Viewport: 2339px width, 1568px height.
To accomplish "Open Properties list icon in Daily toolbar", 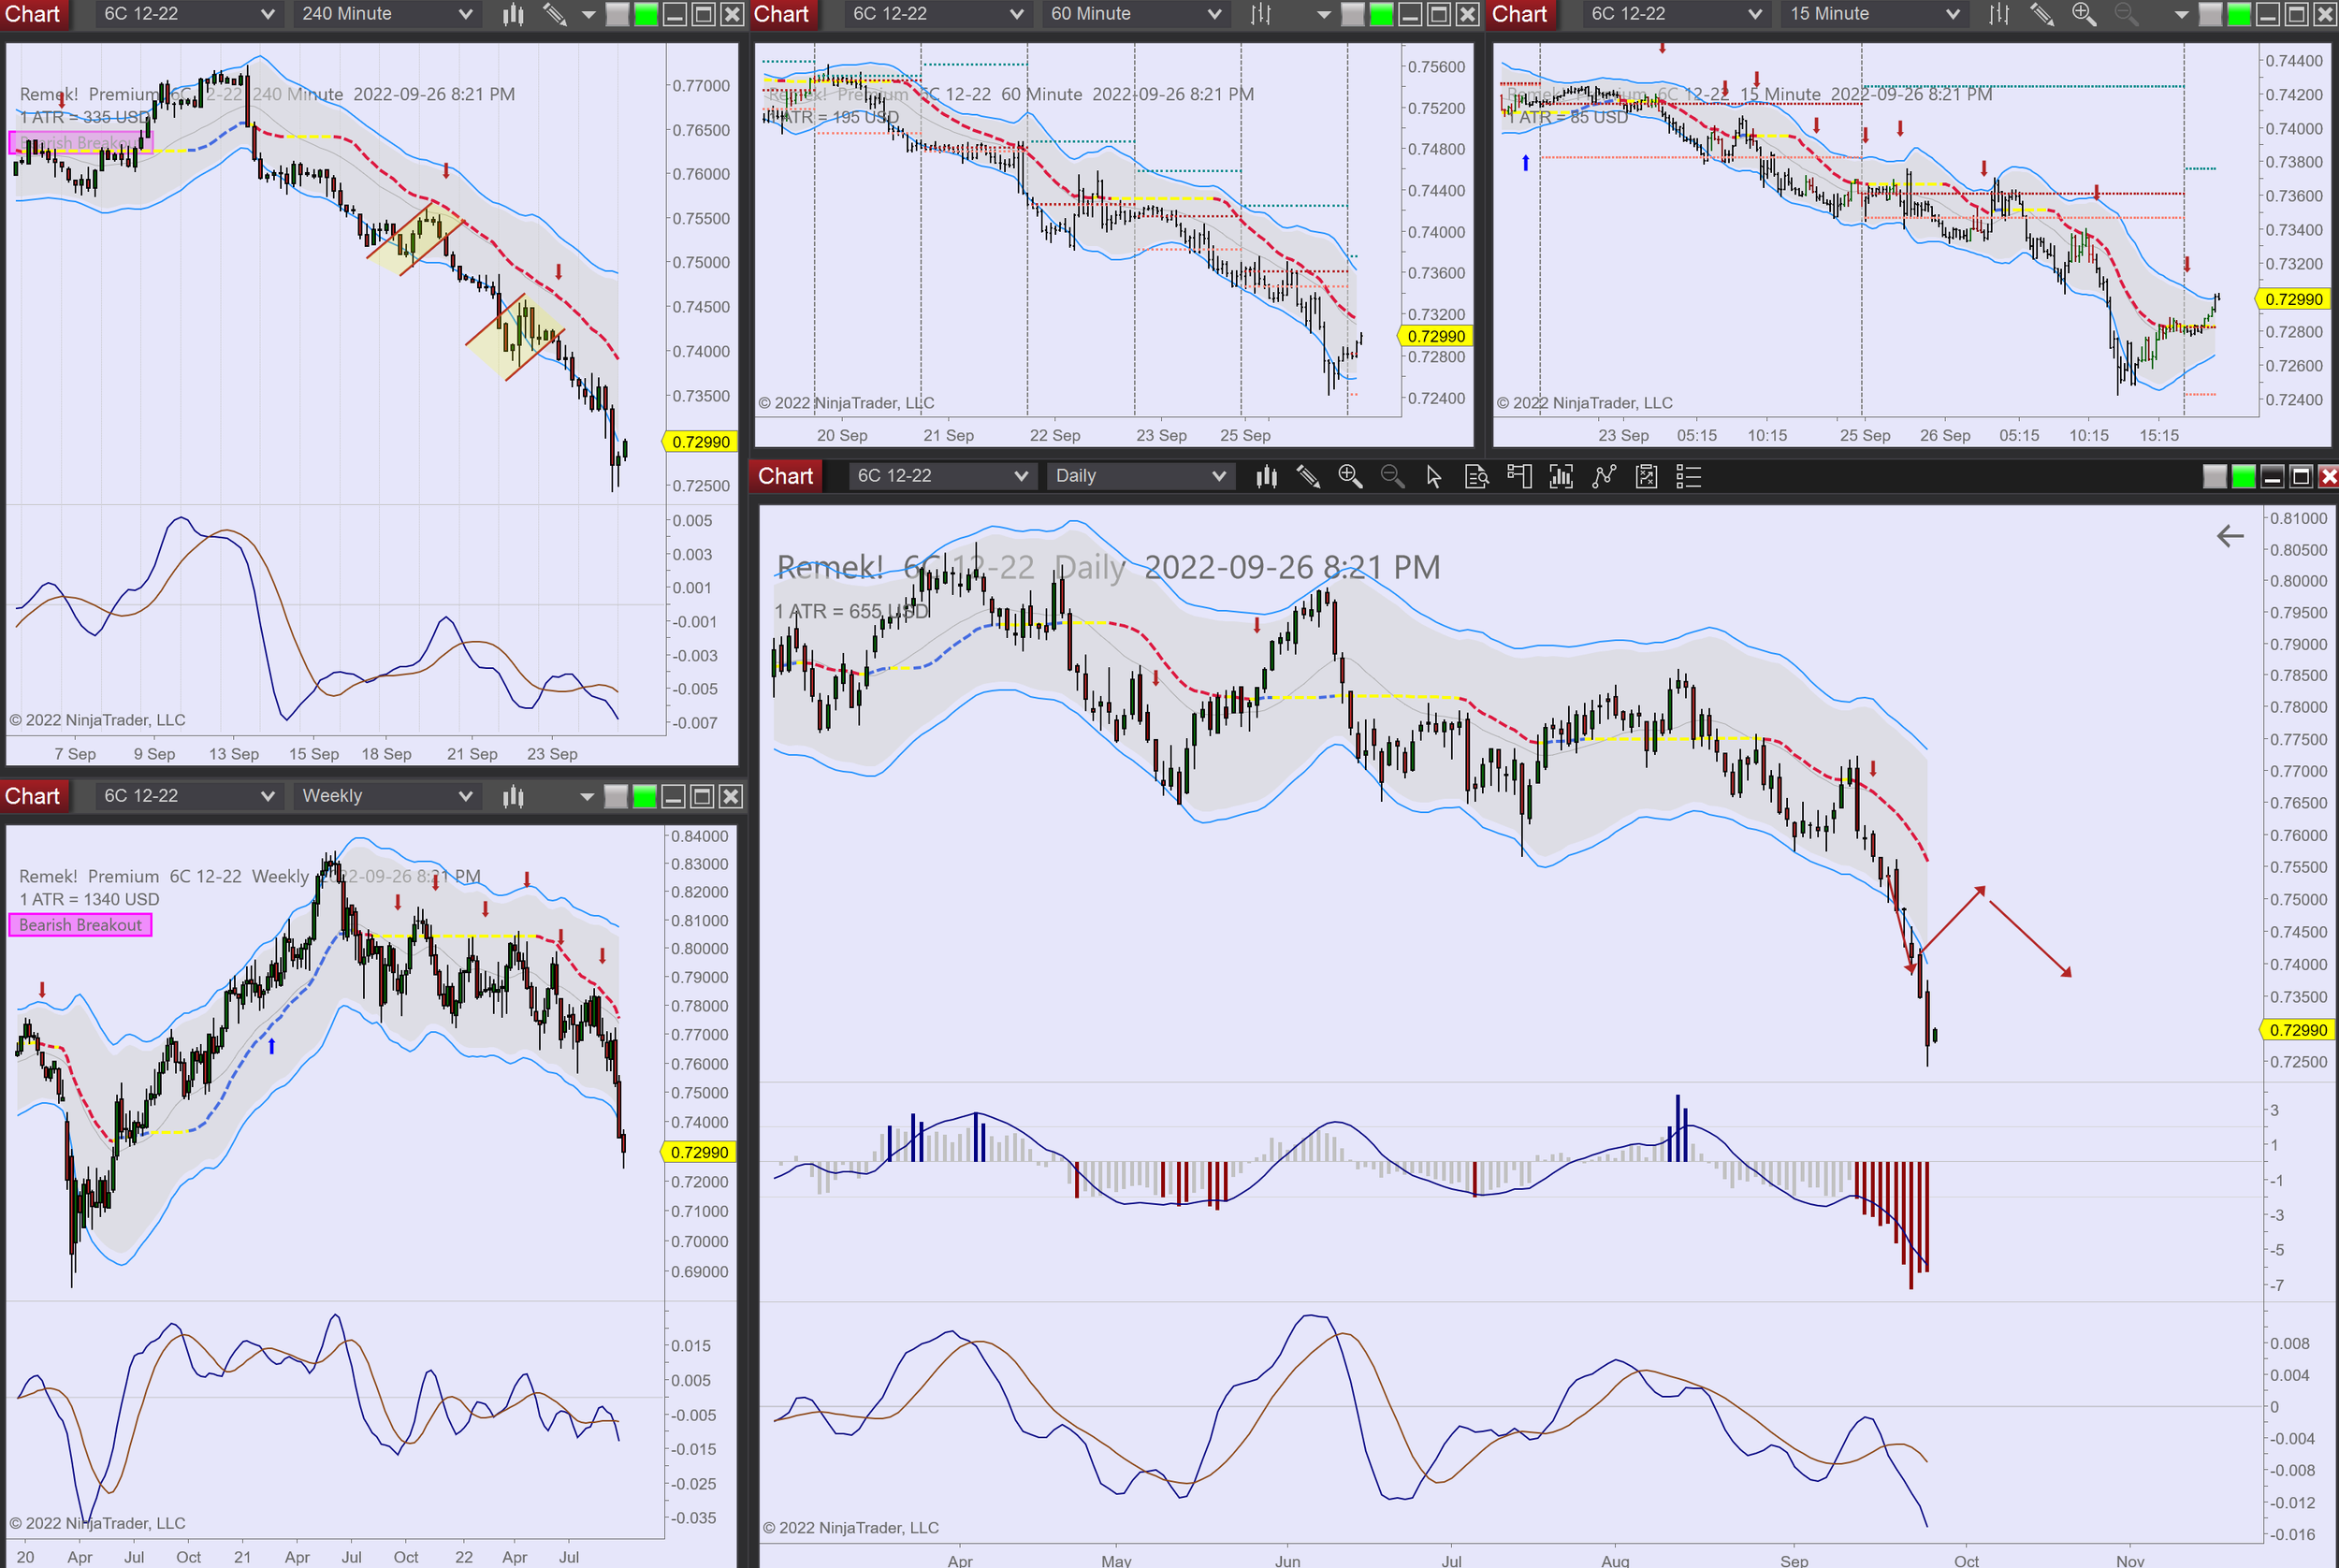I will coord(1688,477).
